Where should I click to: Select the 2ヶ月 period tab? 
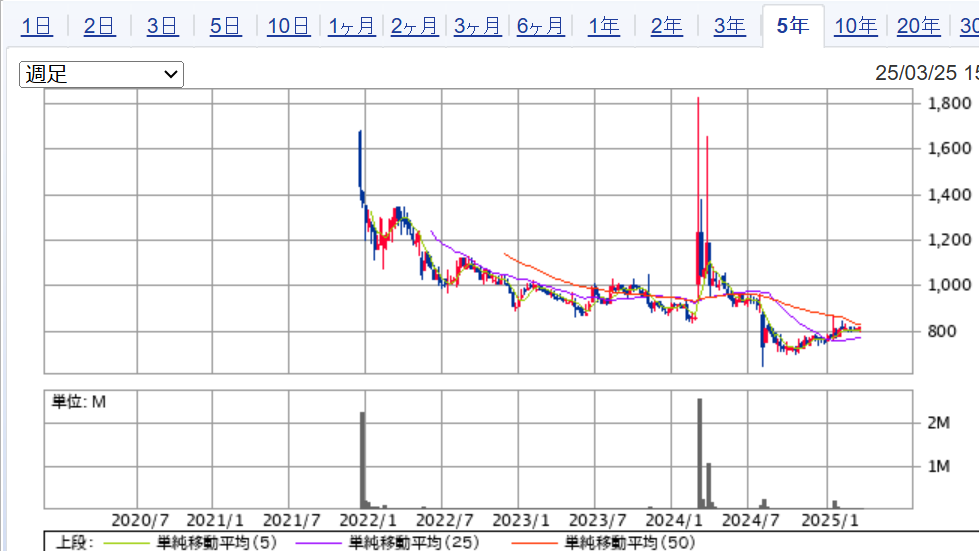[x=415, y=26]
